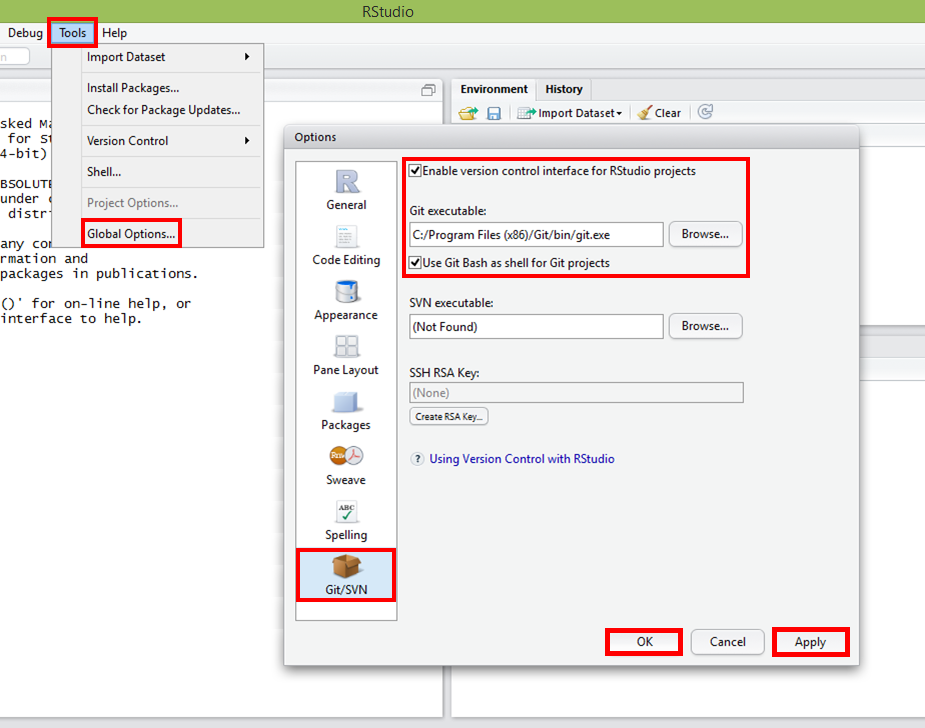Open the General options category
925x728 pixels.
(x=346, y=190)
